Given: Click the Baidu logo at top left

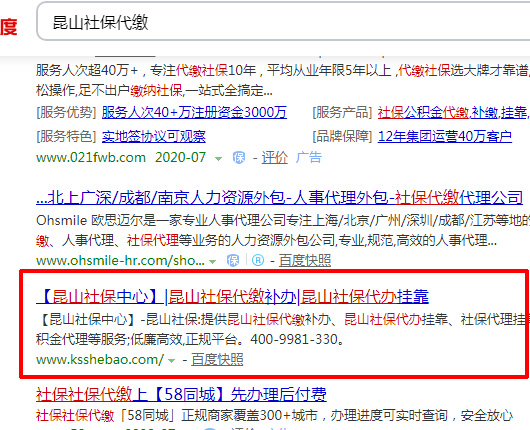Looking at the screenshot, I should [9, 27].
